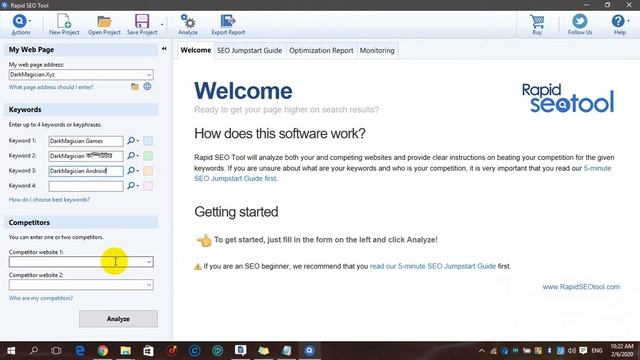Open 'How do I choose best keywords?' link
The width and height of the screenshot is (640, 360).
click(x=49, y=200)
